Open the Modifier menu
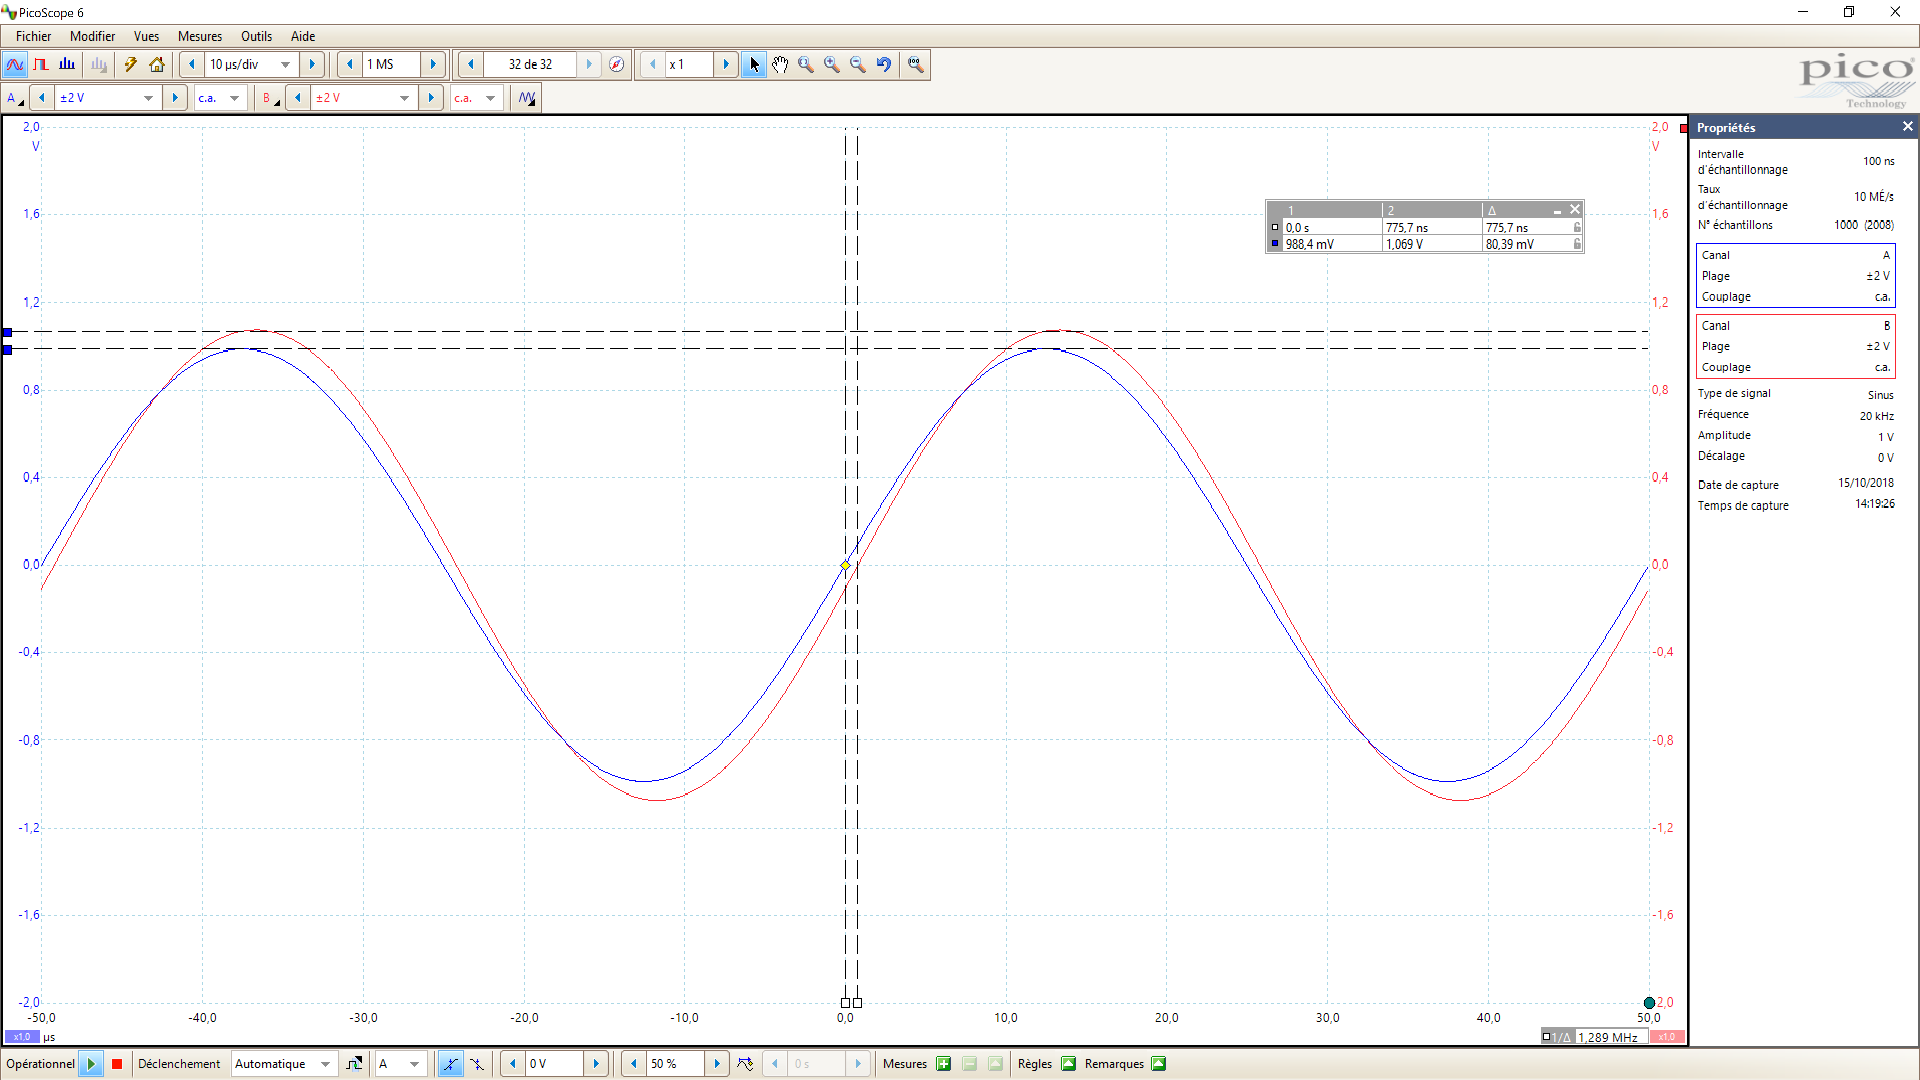This screenshot has width=1920, height=1080. [x=92, y=36]
